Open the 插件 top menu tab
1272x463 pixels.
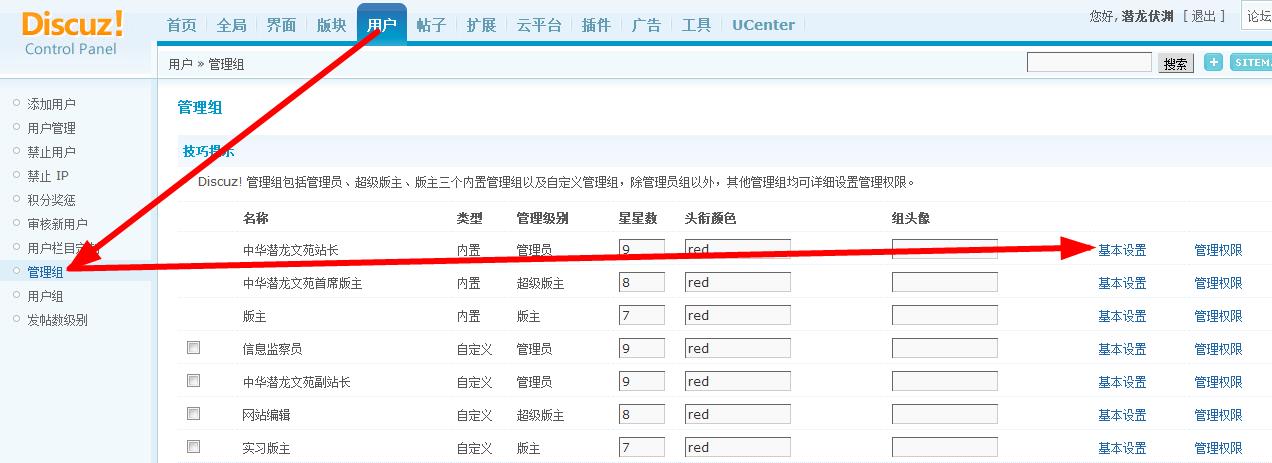596,25
